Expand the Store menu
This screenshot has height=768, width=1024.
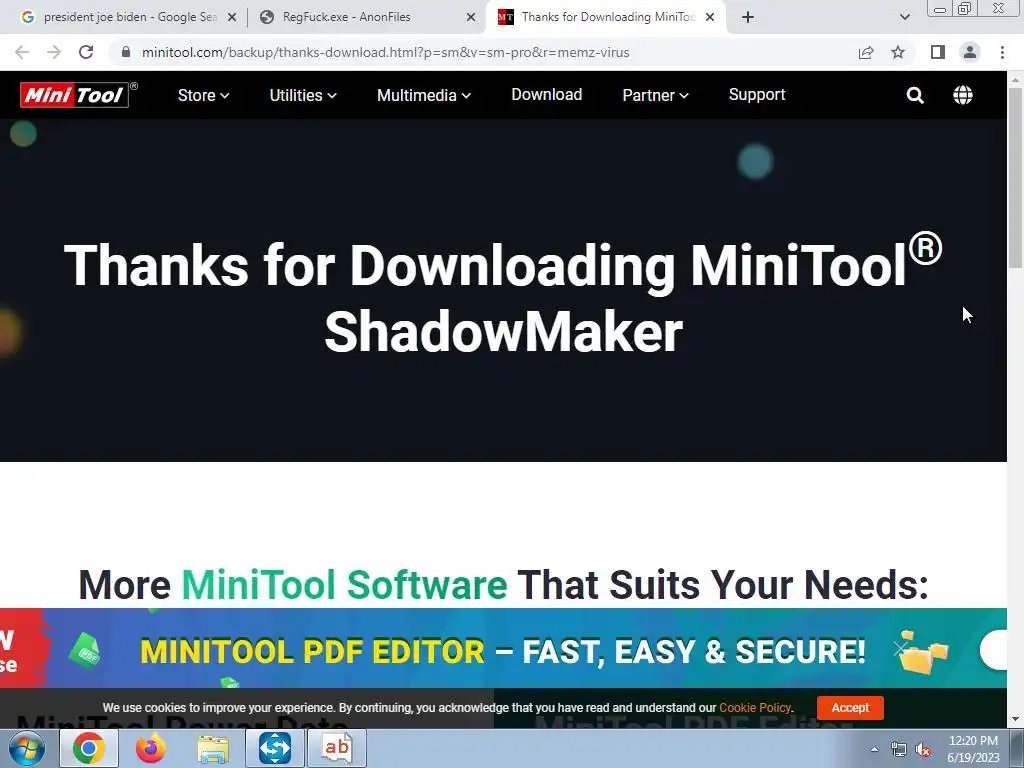203,95
